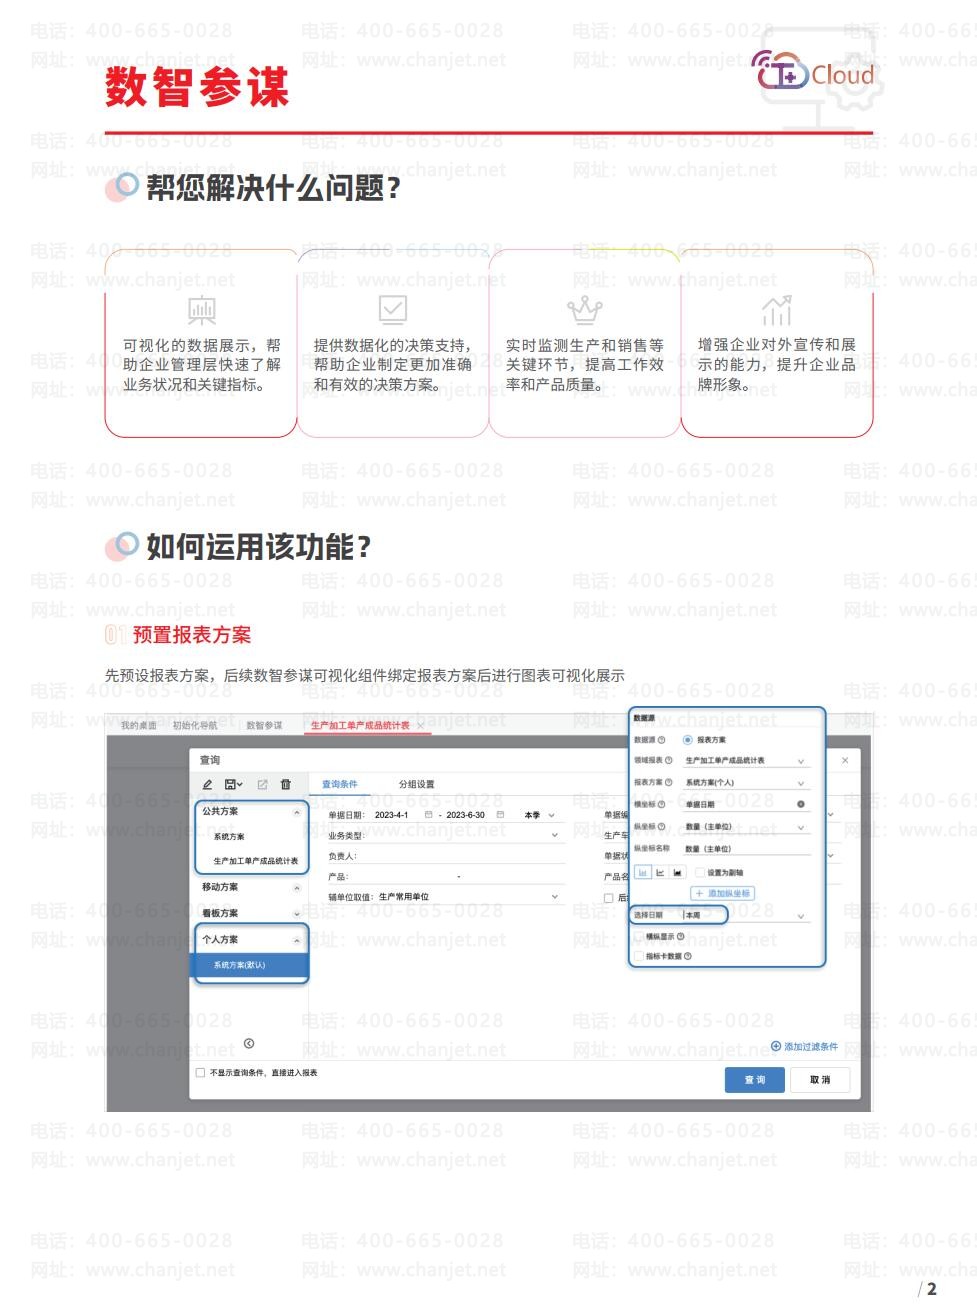
Task: Close the 查询 dialog with the X icon
Action: (845, 760)
